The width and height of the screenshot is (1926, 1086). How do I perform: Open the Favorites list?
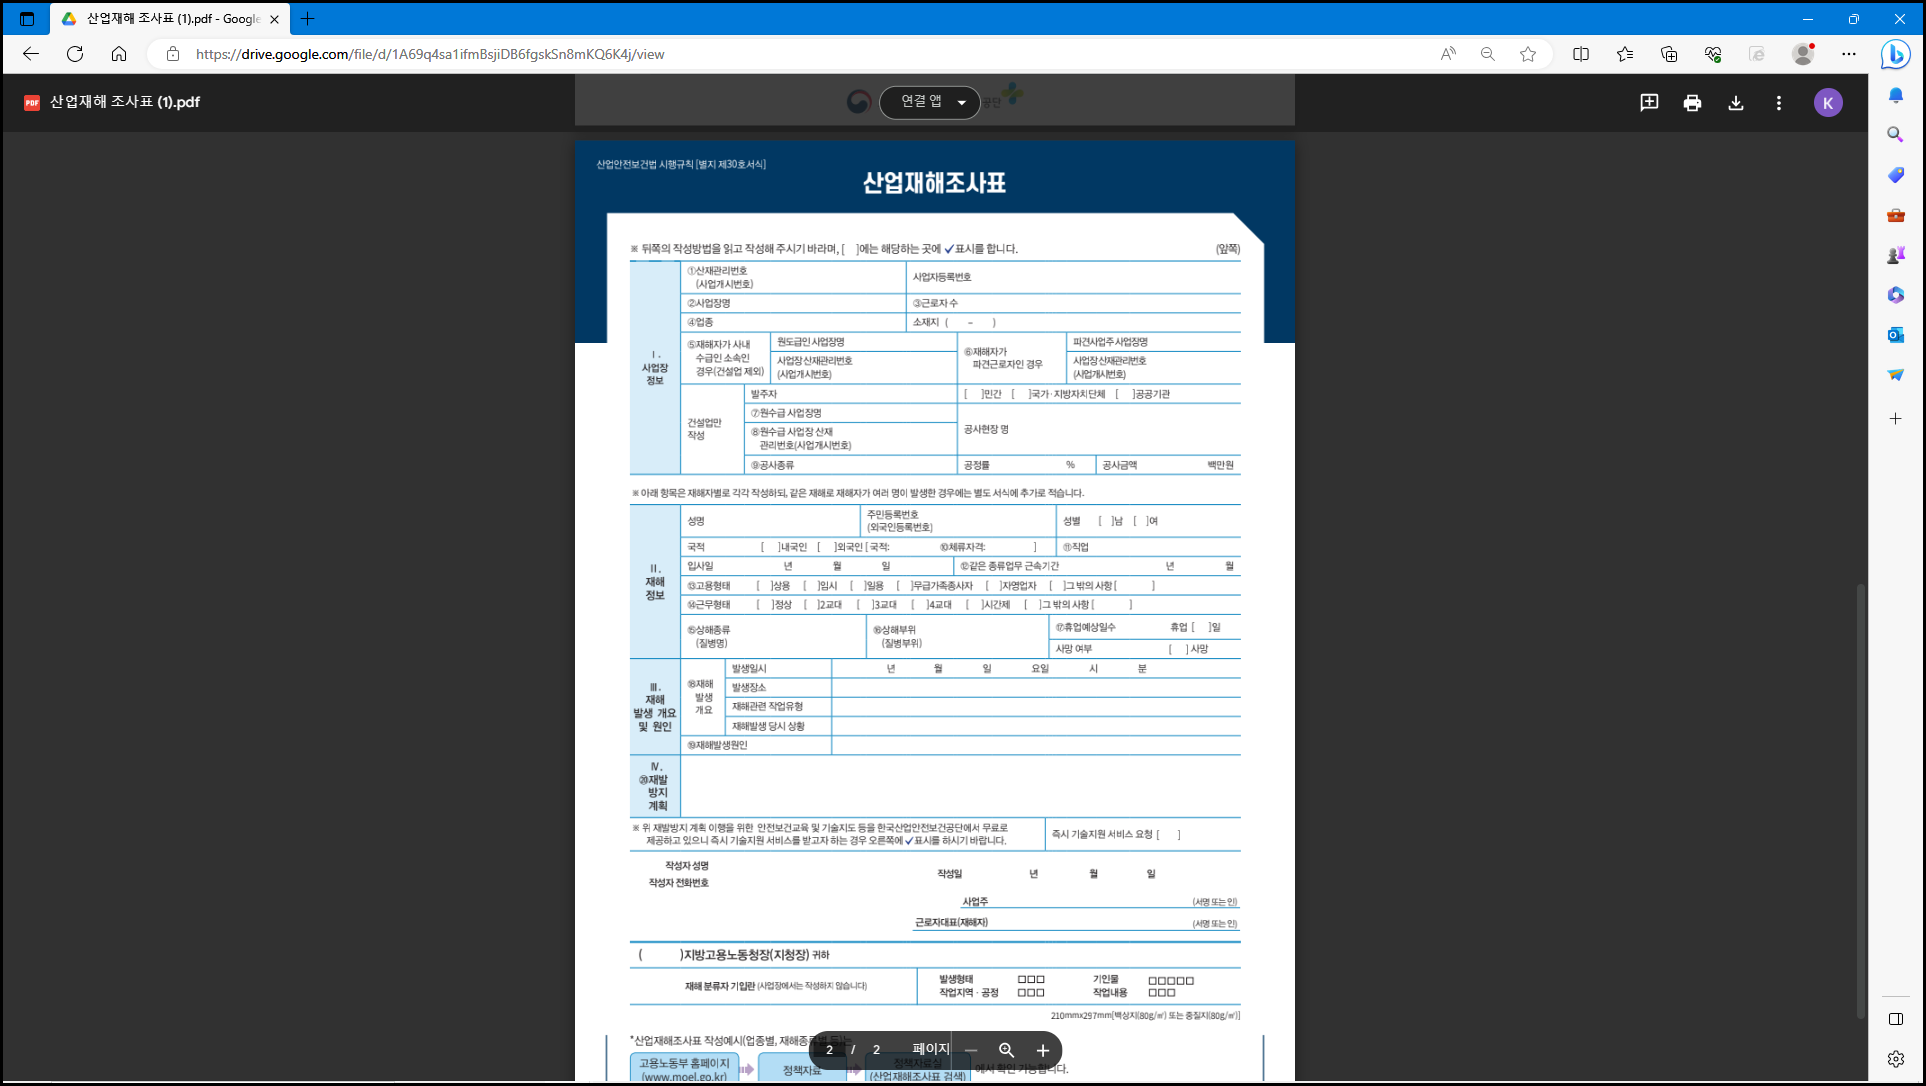tap(1625, 54)
